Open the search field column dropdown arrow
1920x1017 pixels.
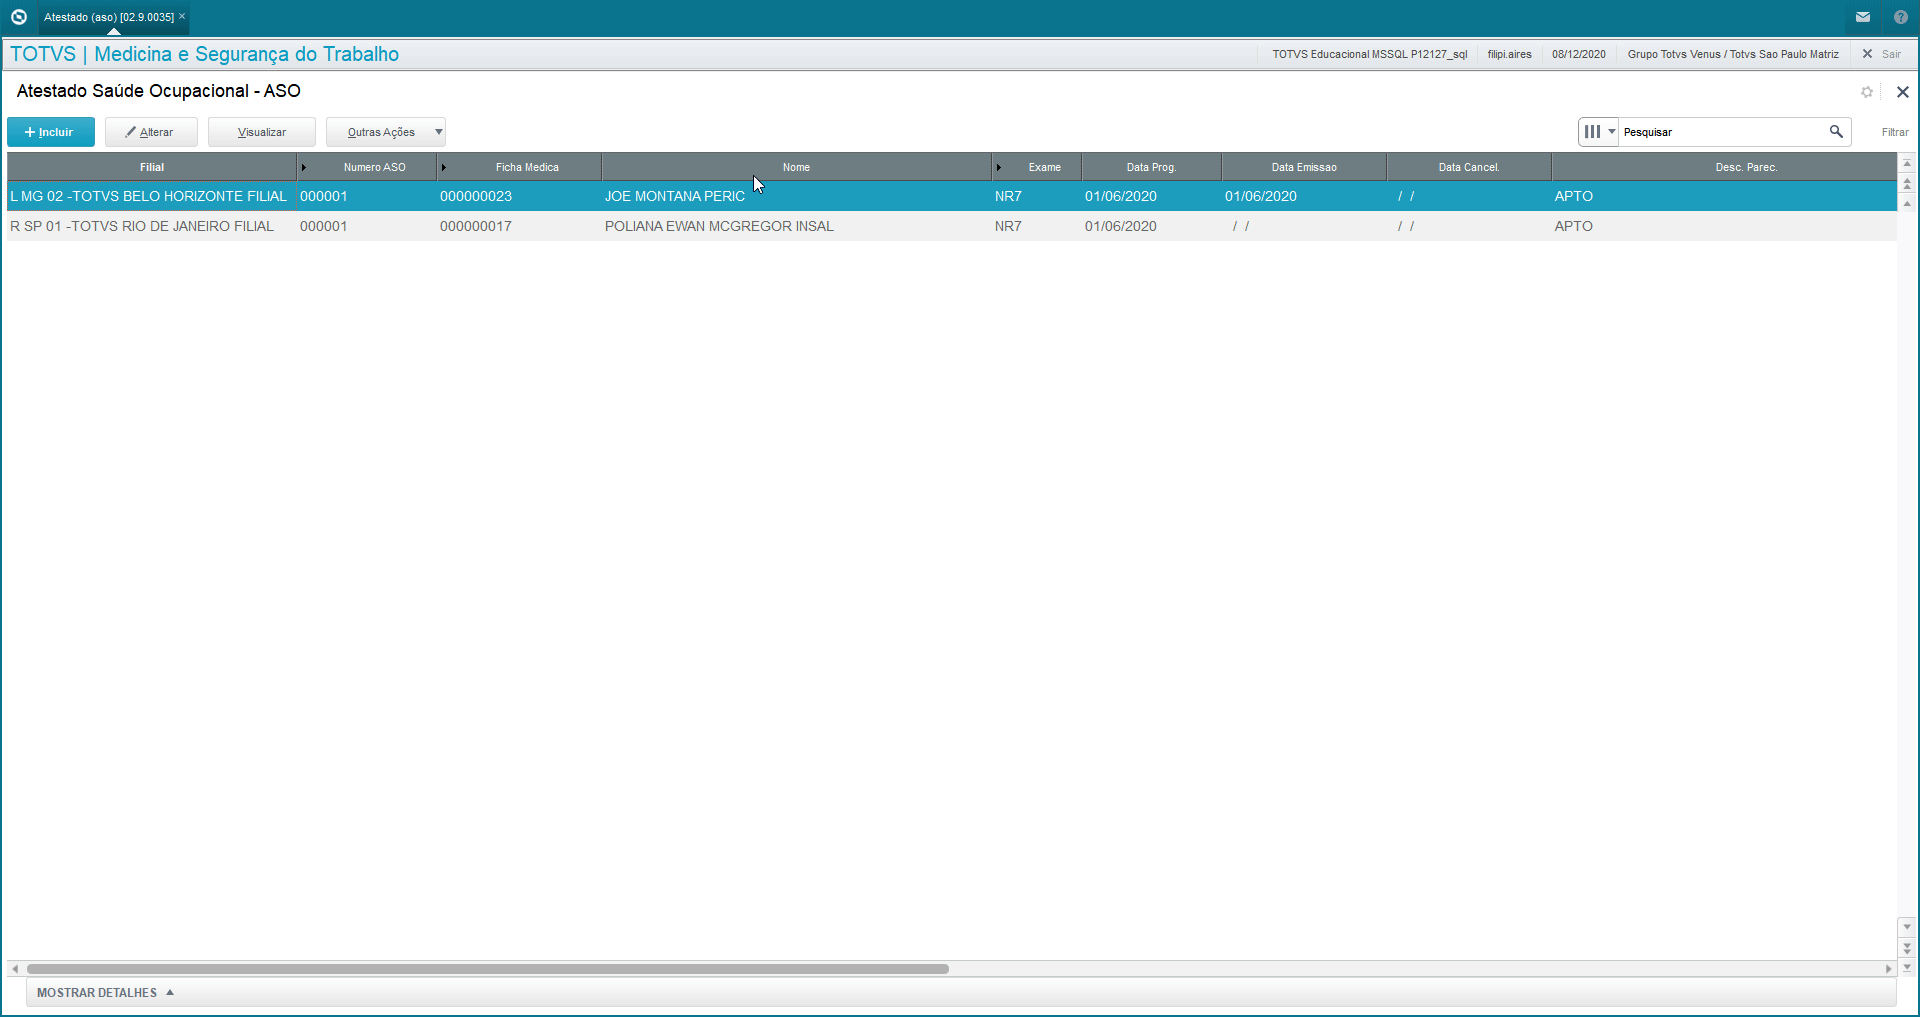coord(1612,132)
